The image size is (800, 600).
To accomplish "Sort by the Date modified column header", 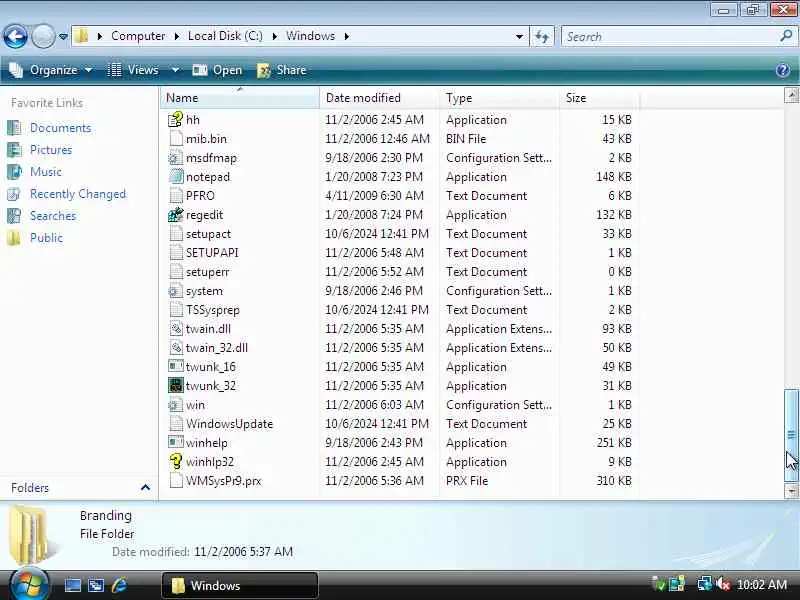I will (379, 97).
